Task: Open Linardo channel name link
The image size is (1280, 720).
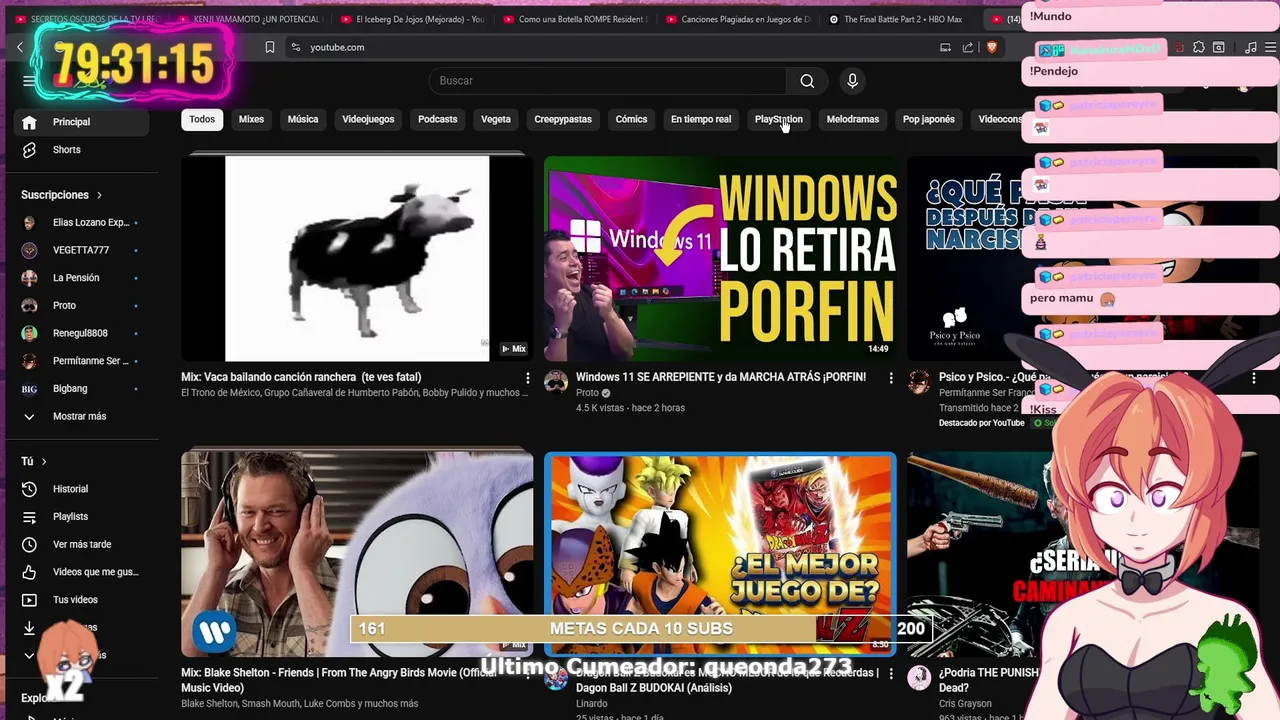Action: (x=592, y=704)
